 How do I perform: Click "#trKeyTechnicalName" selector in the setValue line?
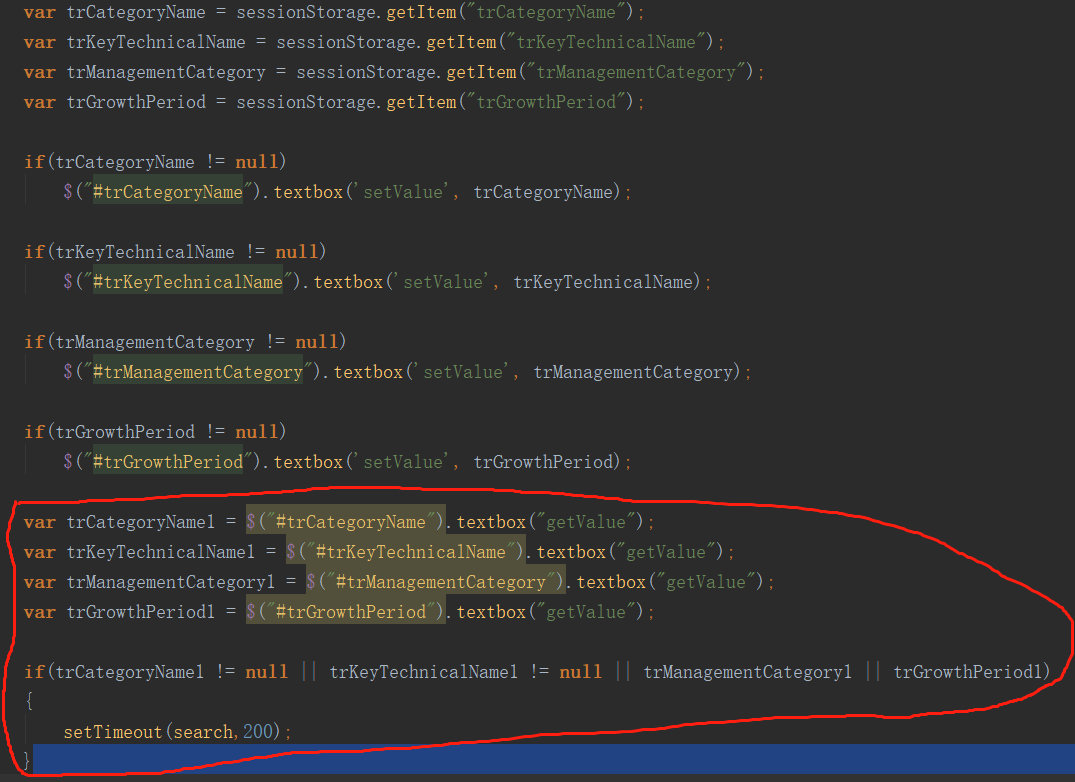(x=187, y=282)
